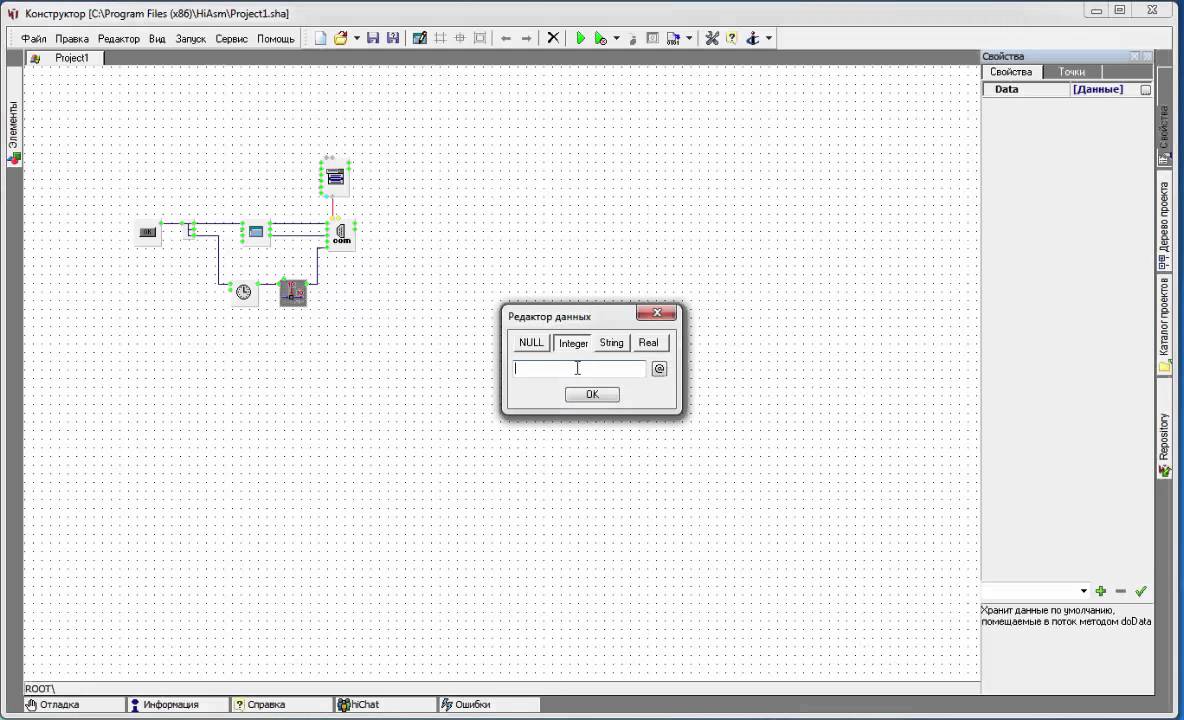This screenshot has height=720, width=1184.
Task: Click the run-with-stop green play icon
Action: (x=600, y=38)
